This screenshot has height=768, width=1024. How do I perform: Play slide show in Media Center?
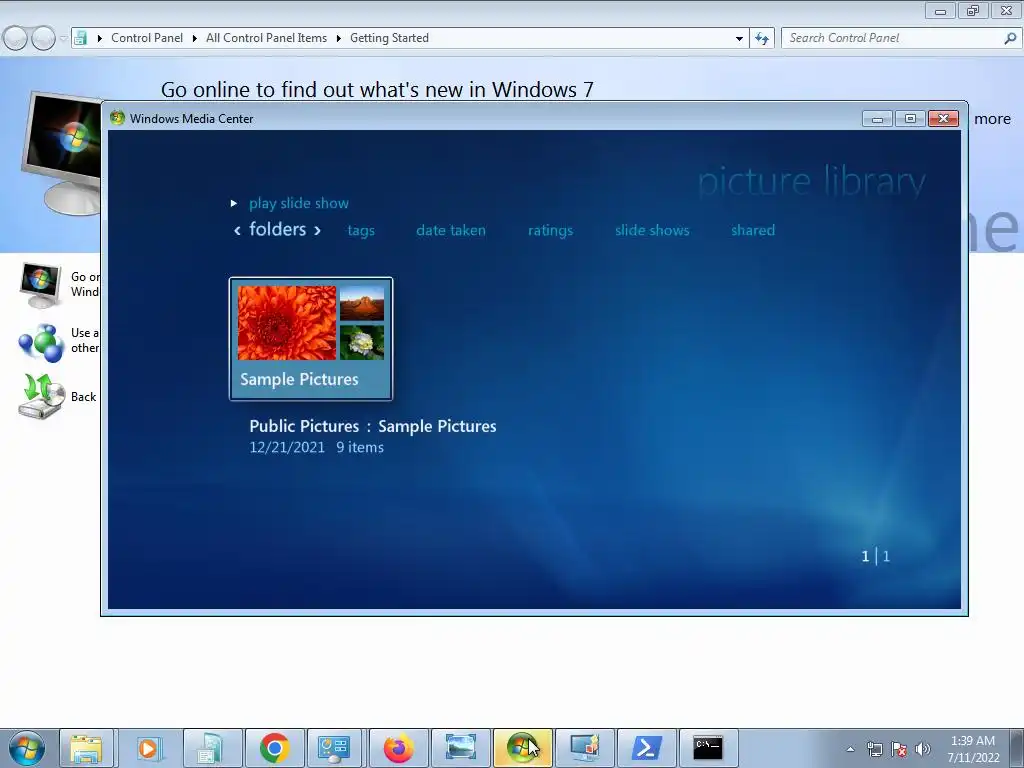298,203
